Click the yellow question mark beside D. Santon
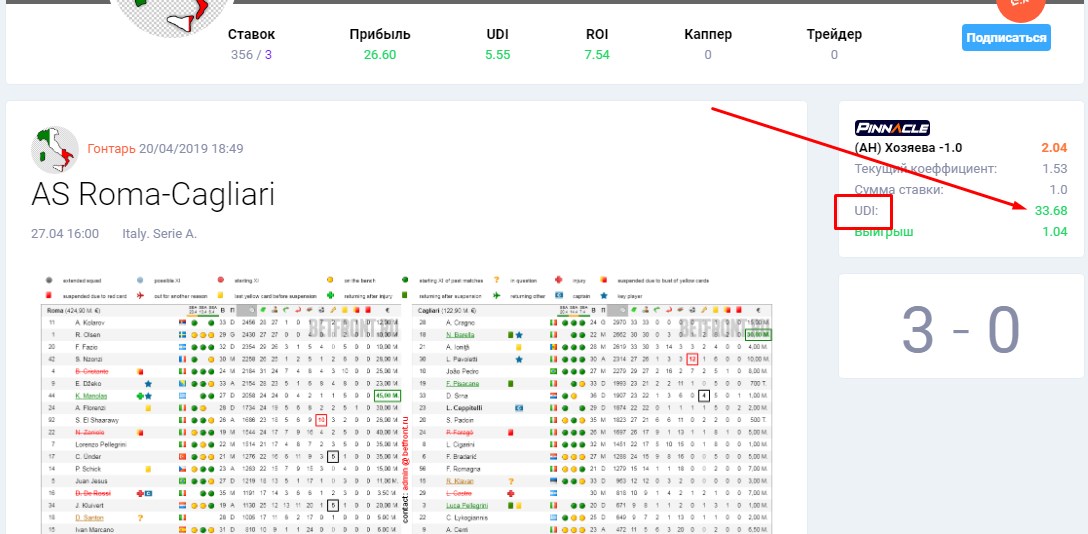1088x534 pixels. click(x=141, y=518)
